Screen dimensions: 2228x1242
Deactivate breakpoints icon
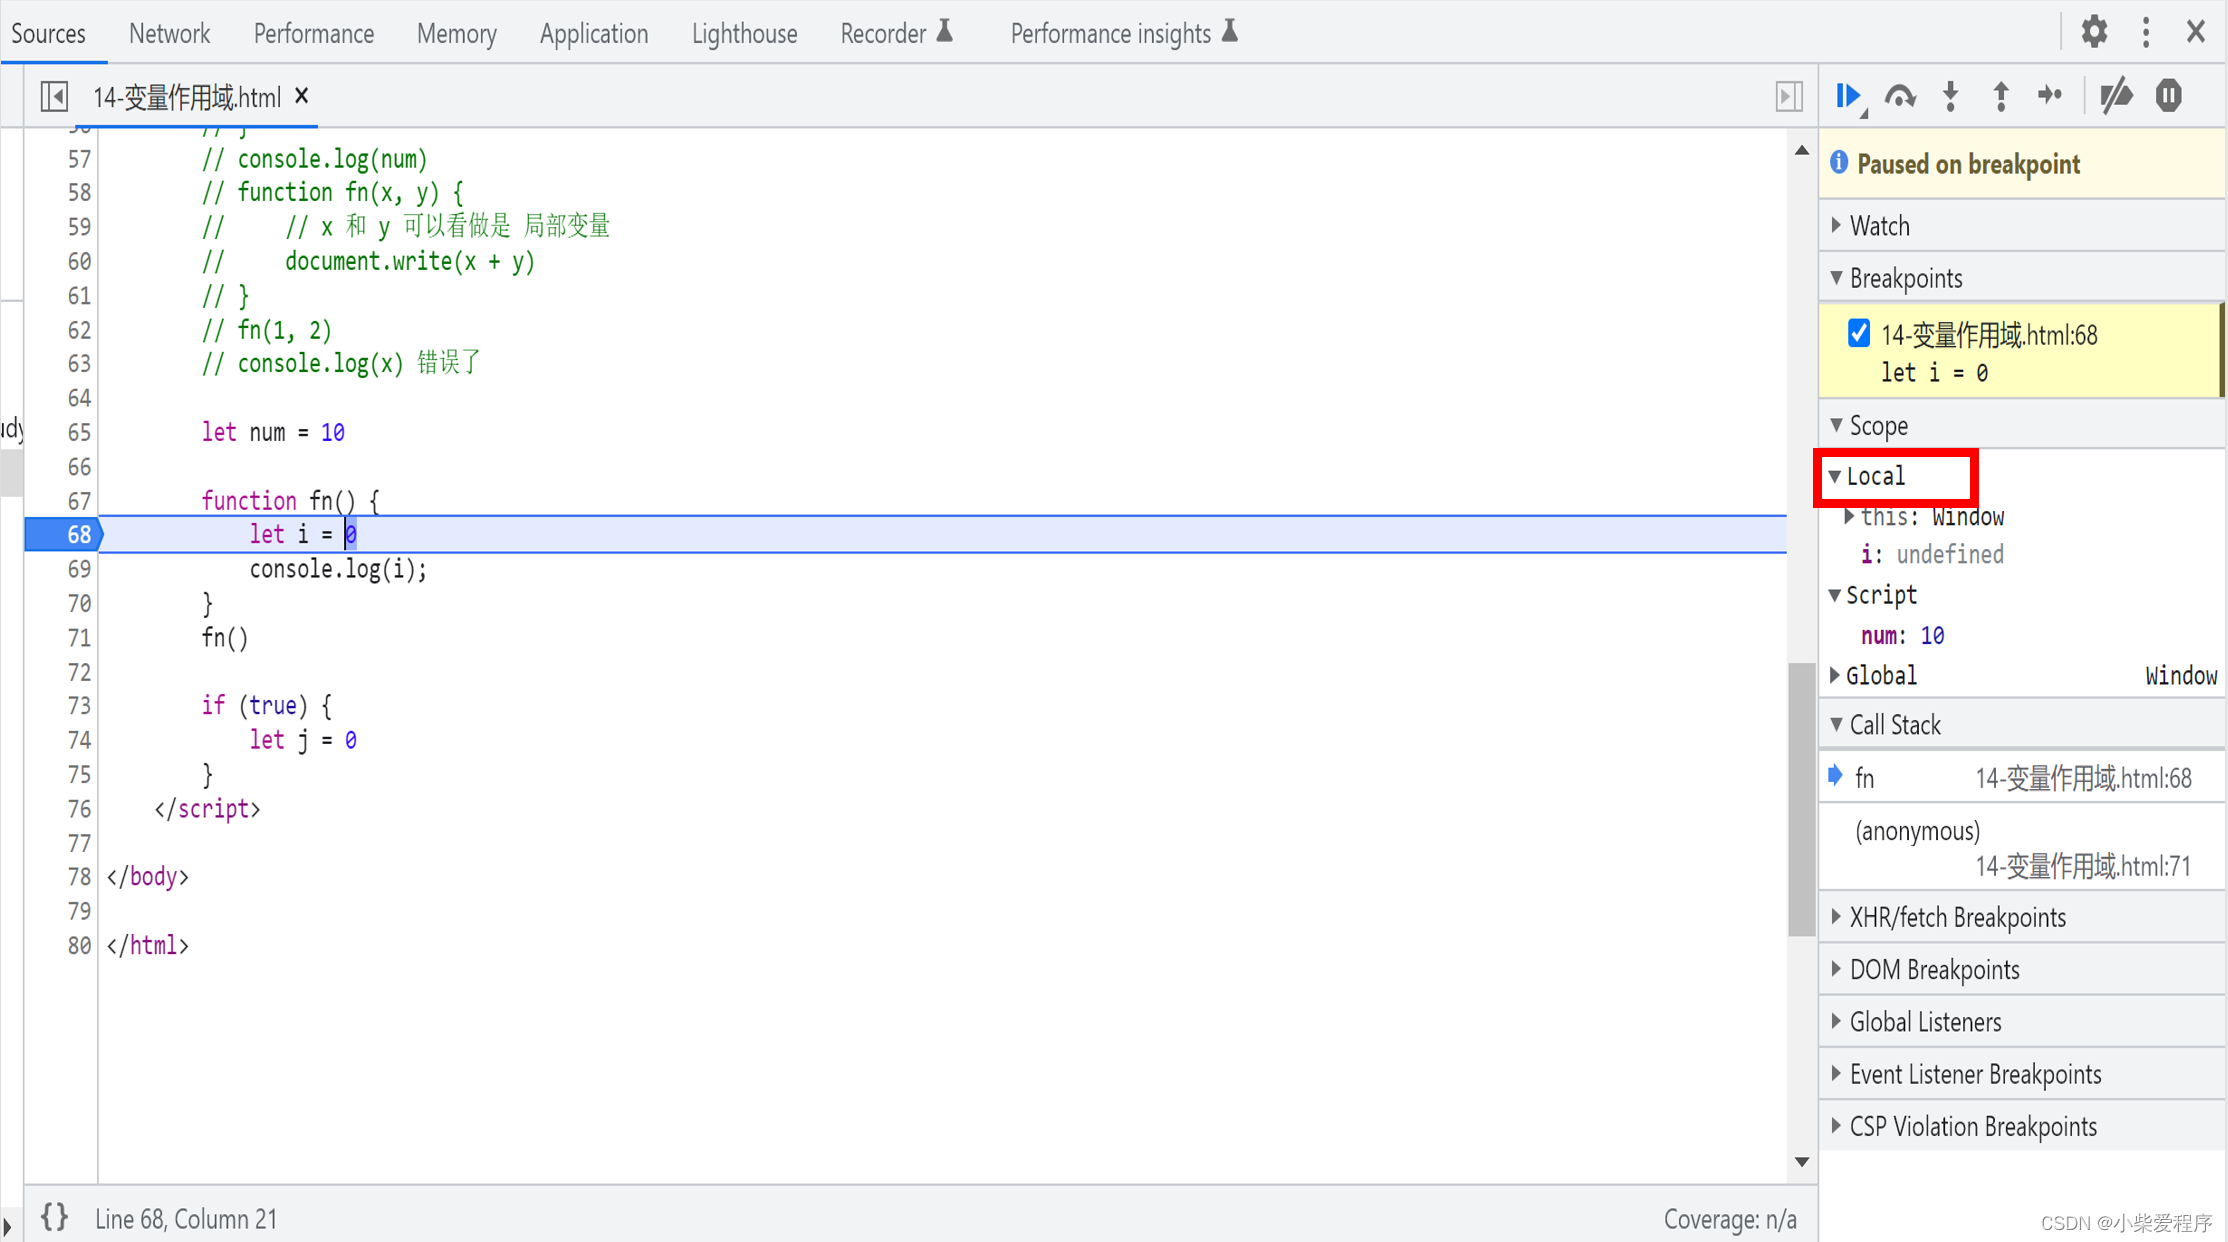(x=2116, y=96)
